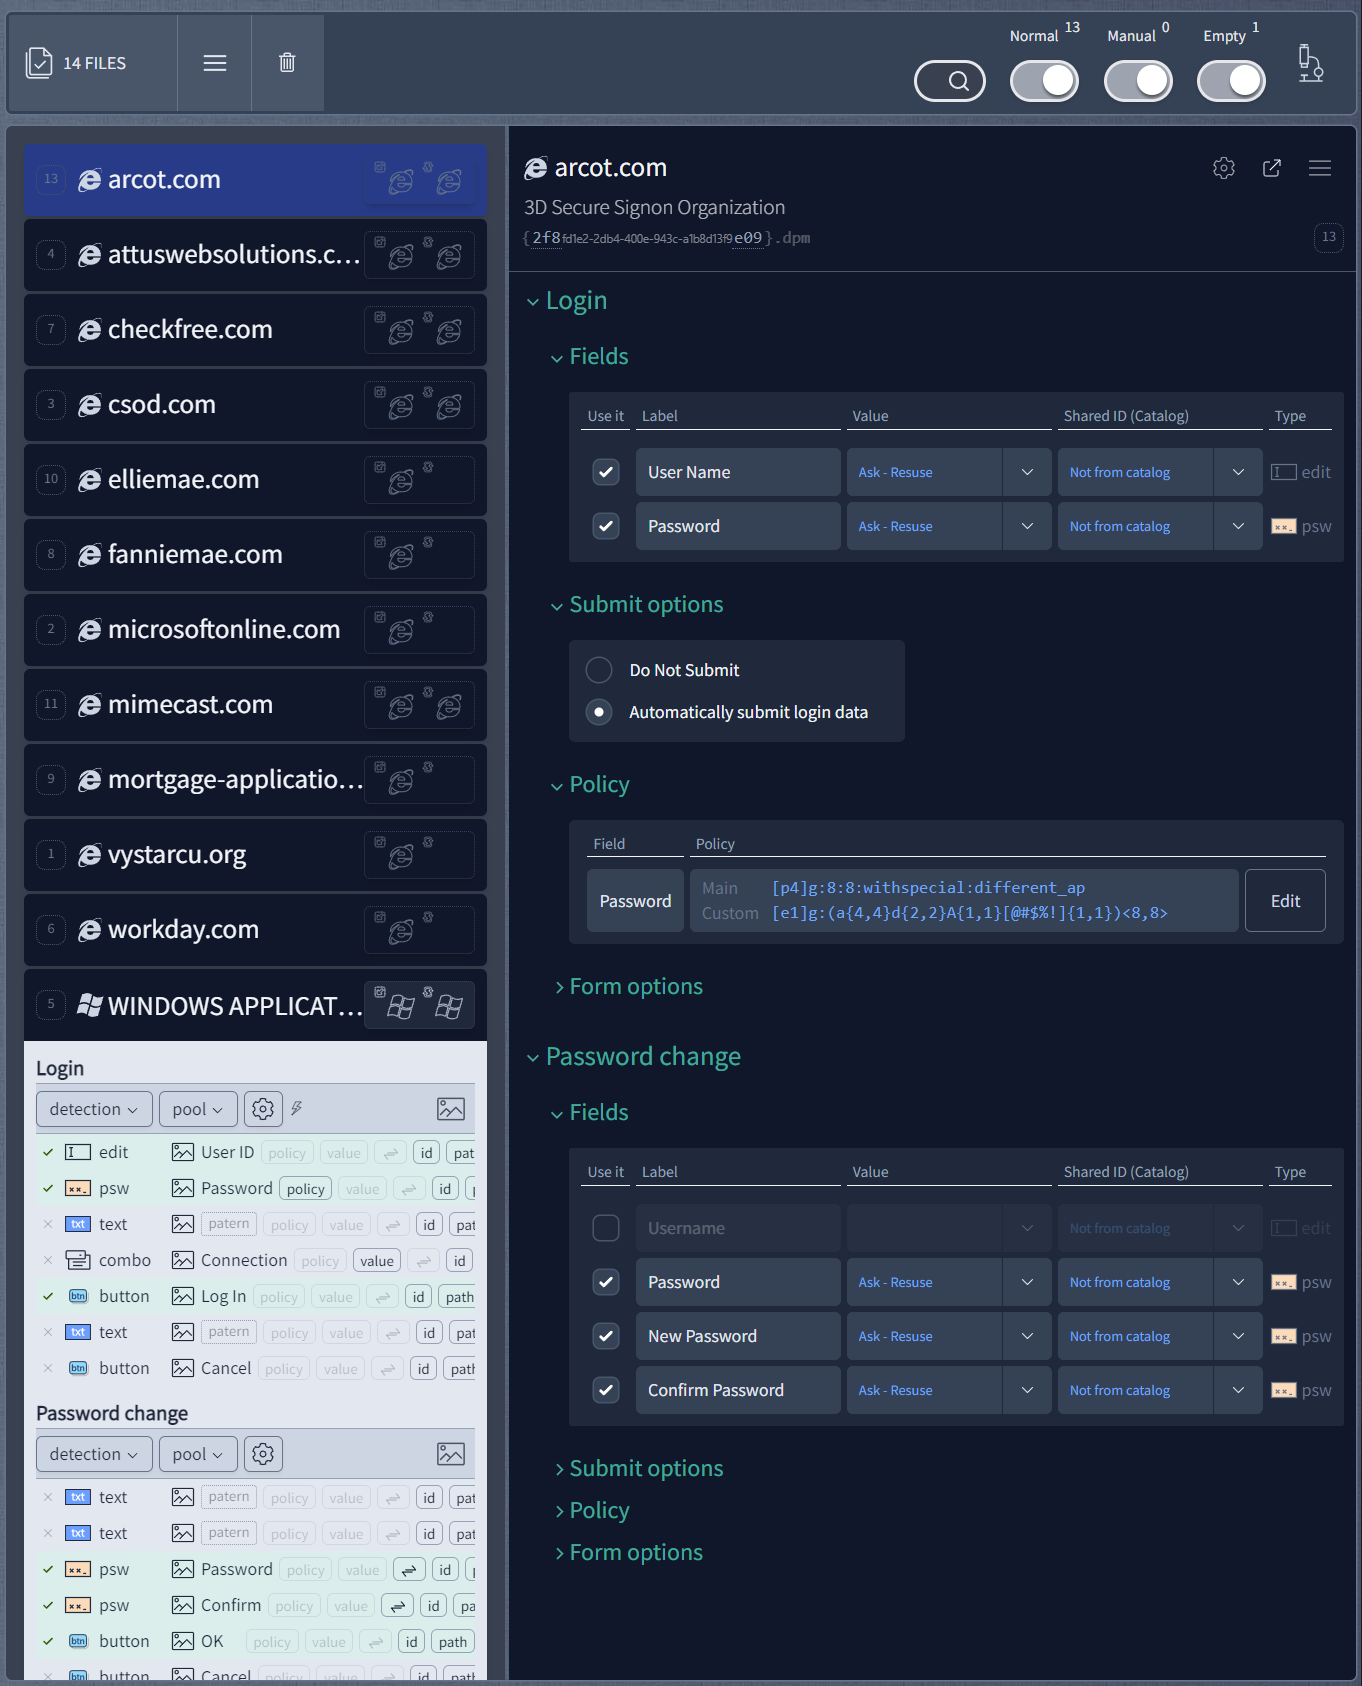
Task: Click the search magnifier button
Action: 950,81
